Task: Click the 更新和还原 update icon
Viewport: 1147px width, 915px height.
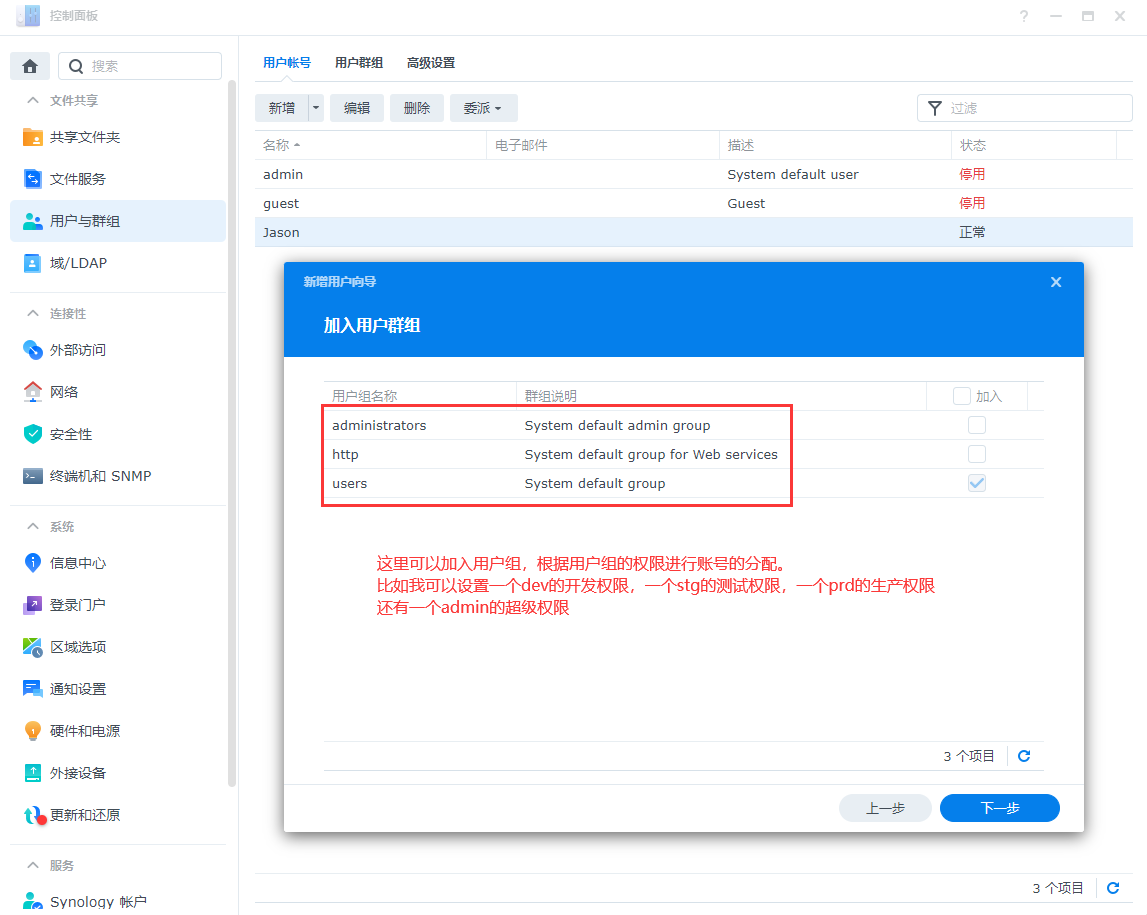Action: coord(33,815)
